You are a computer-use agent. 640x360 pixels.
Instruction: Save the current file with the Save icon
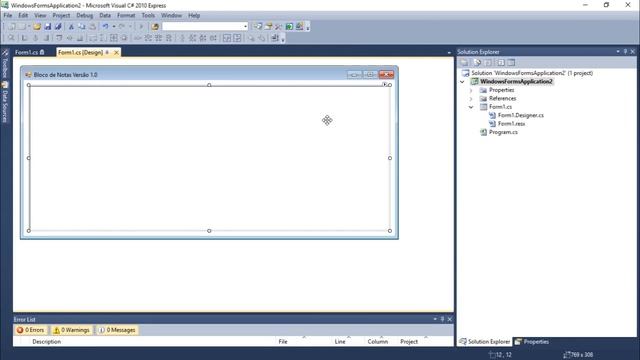(48, 27)
